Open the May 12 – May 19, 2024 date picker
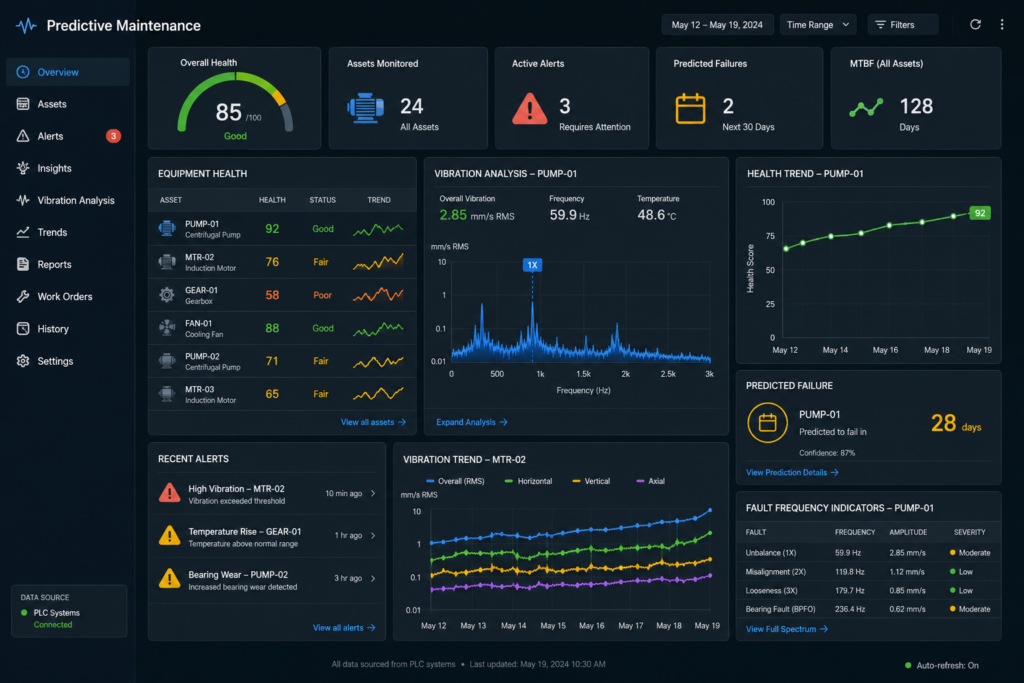This screenshot has width=1024, height=683. 717,25
